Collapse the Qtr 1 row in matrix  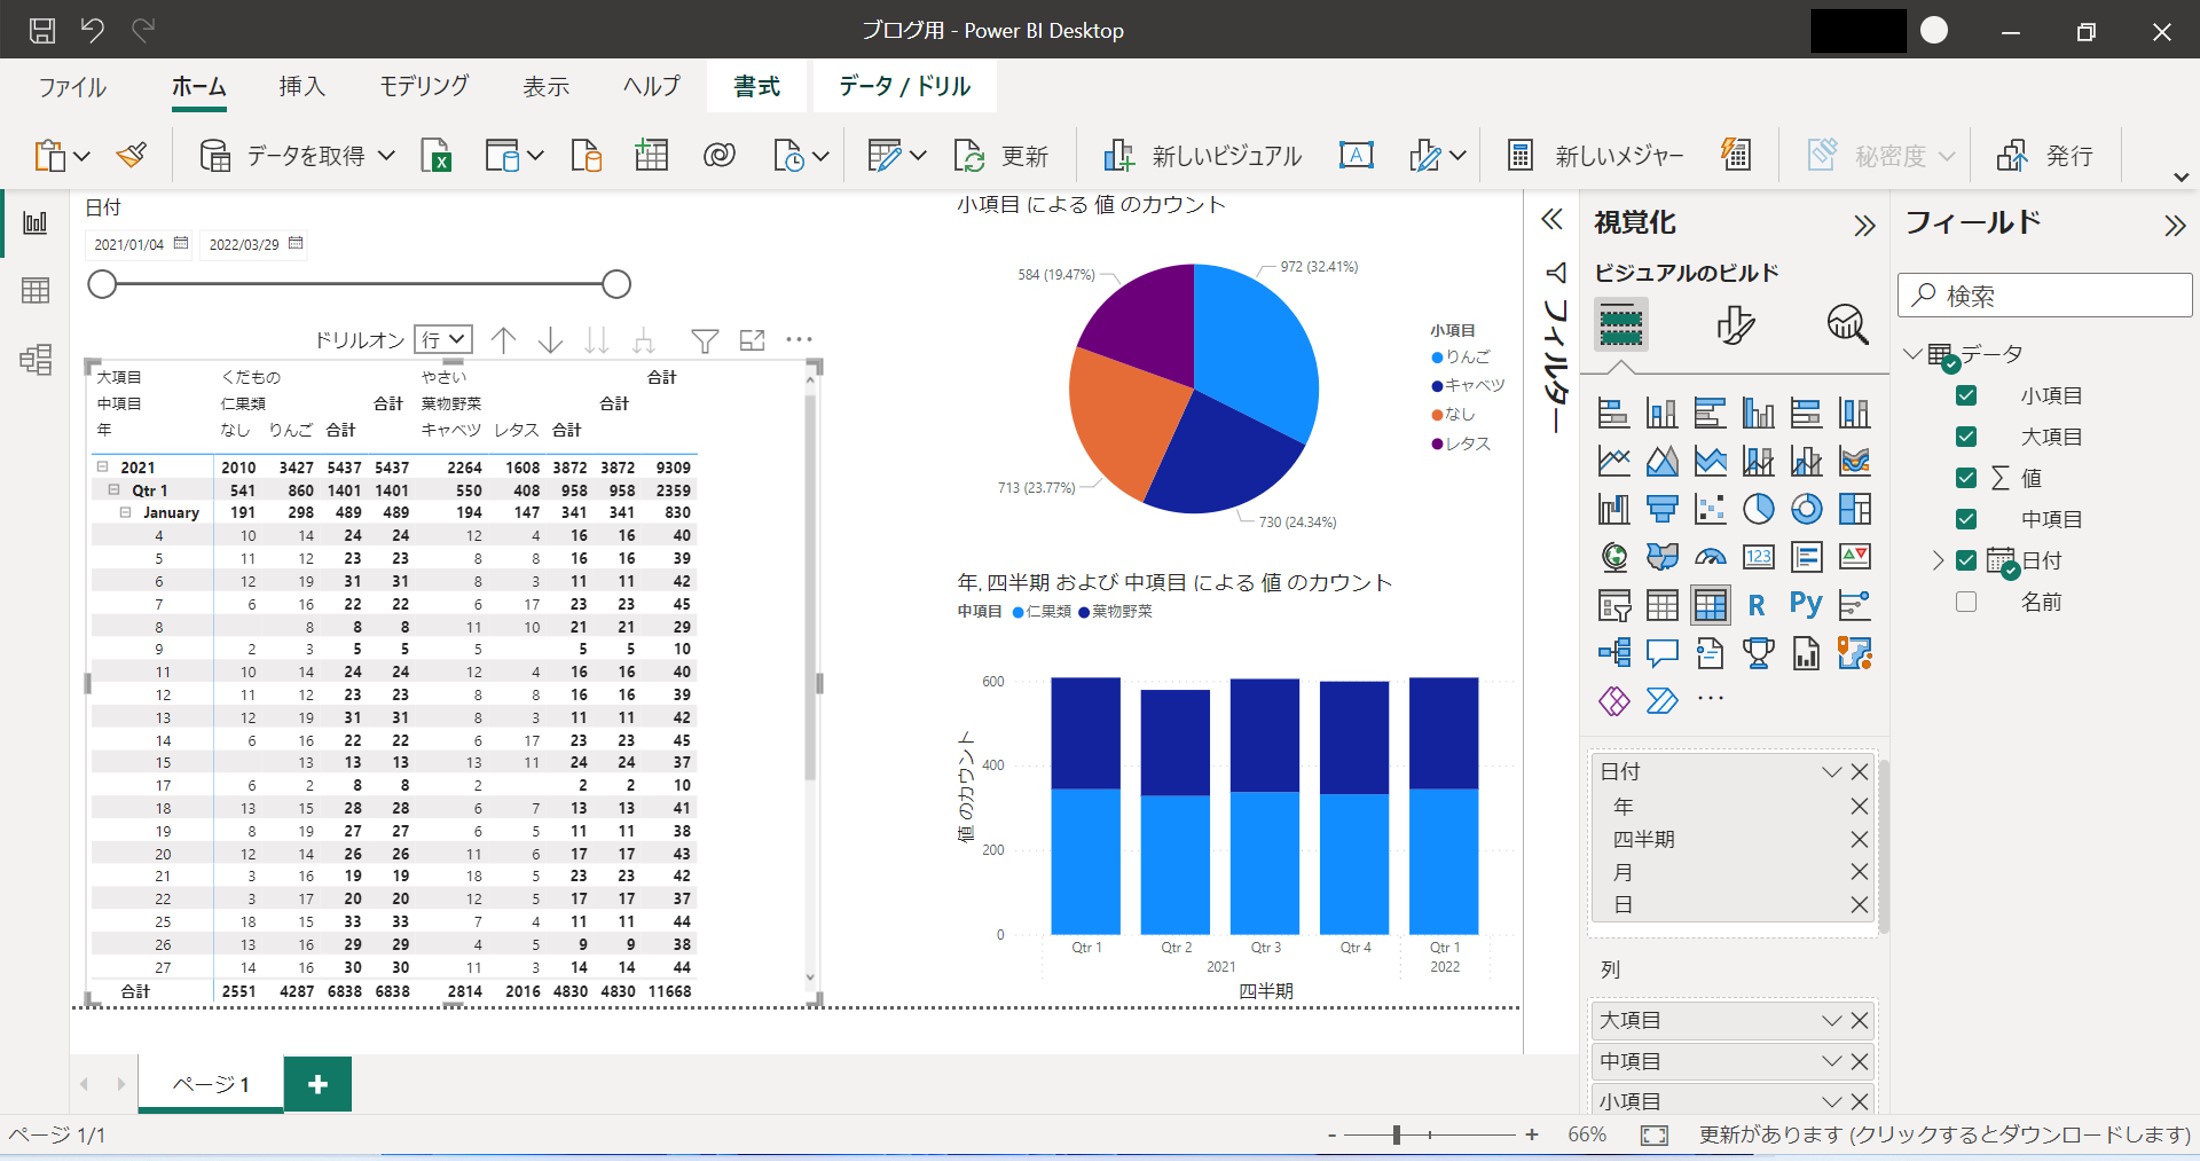point(114,490)
